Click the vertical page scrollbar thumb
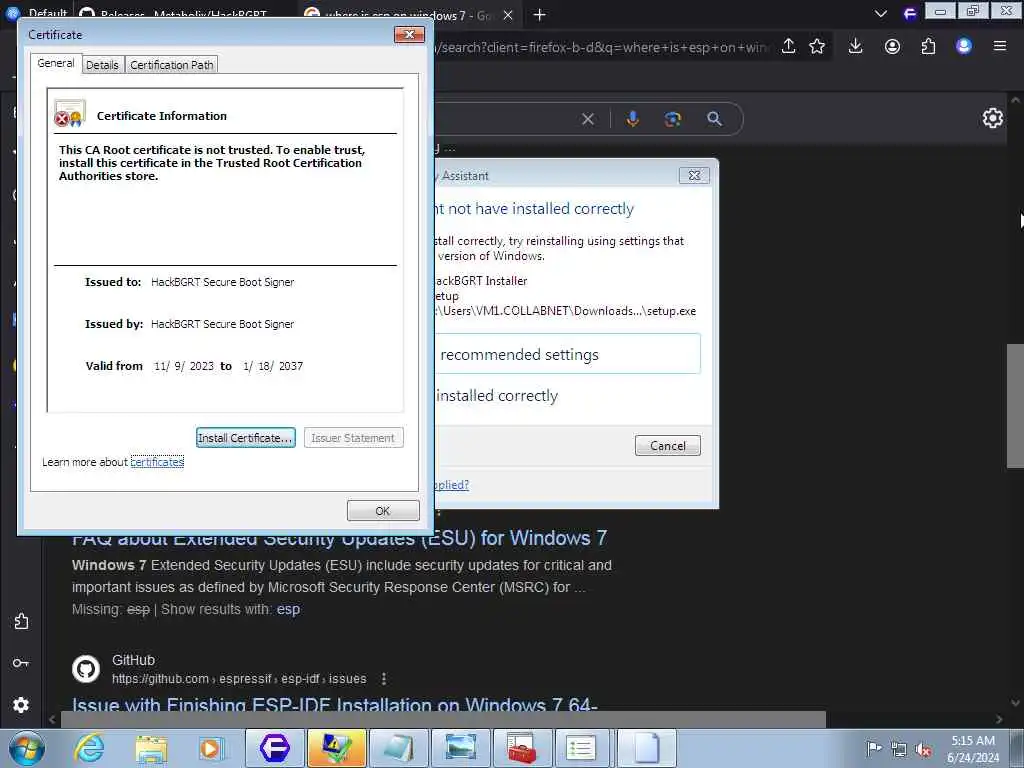Viewport: 1024px width, 768px height. click(1015, 405)
